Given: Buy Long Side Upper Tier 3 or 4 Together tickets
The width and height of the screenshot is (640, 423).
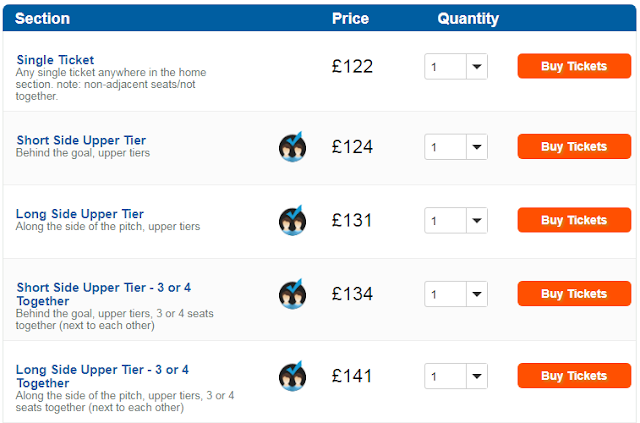Looking at the screenshot, I should point(573,376).
